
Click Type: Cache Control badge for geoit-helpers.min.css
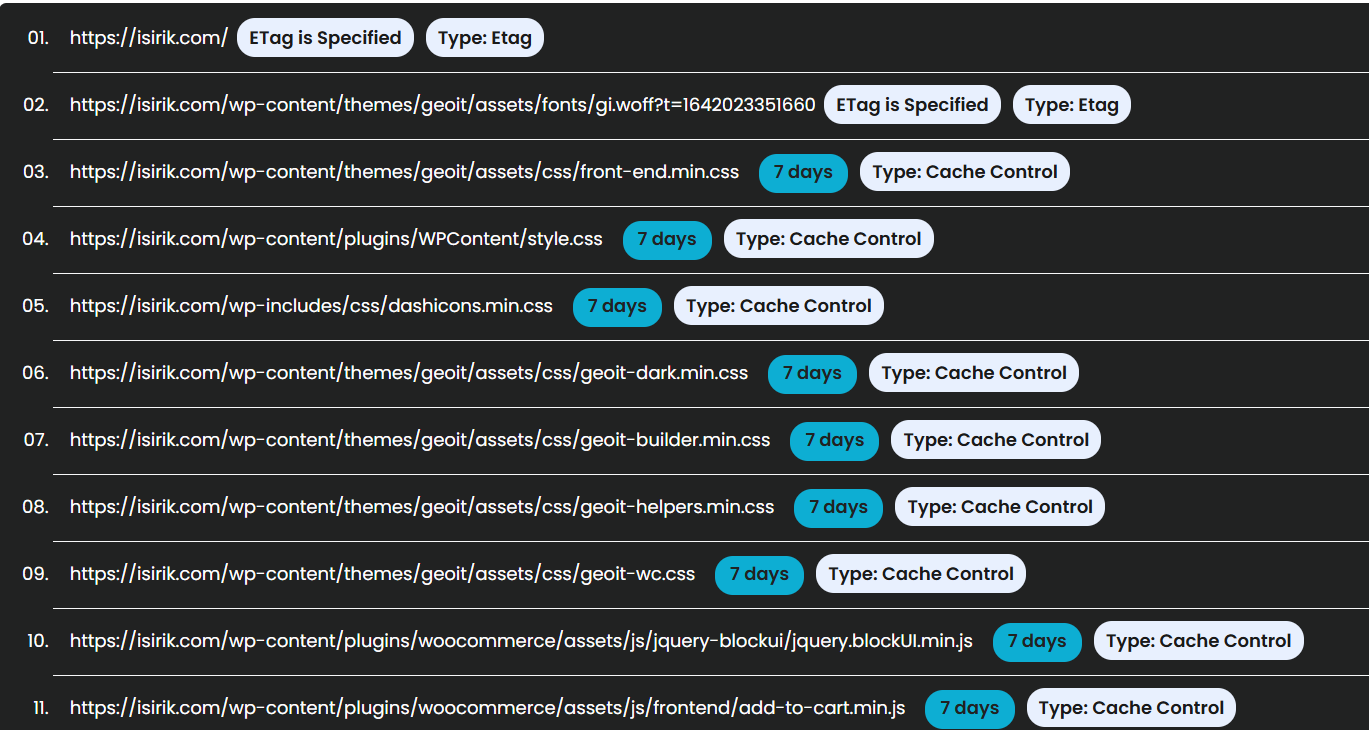[1000, 507]
